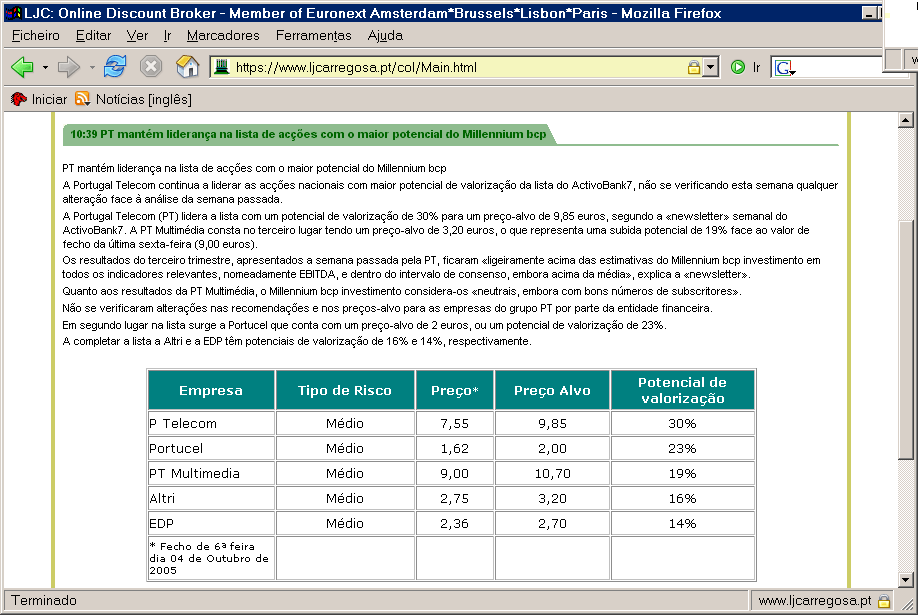Click the Forward navigation arrow
This screenshot has height=615, width=918.
point(68,67)
